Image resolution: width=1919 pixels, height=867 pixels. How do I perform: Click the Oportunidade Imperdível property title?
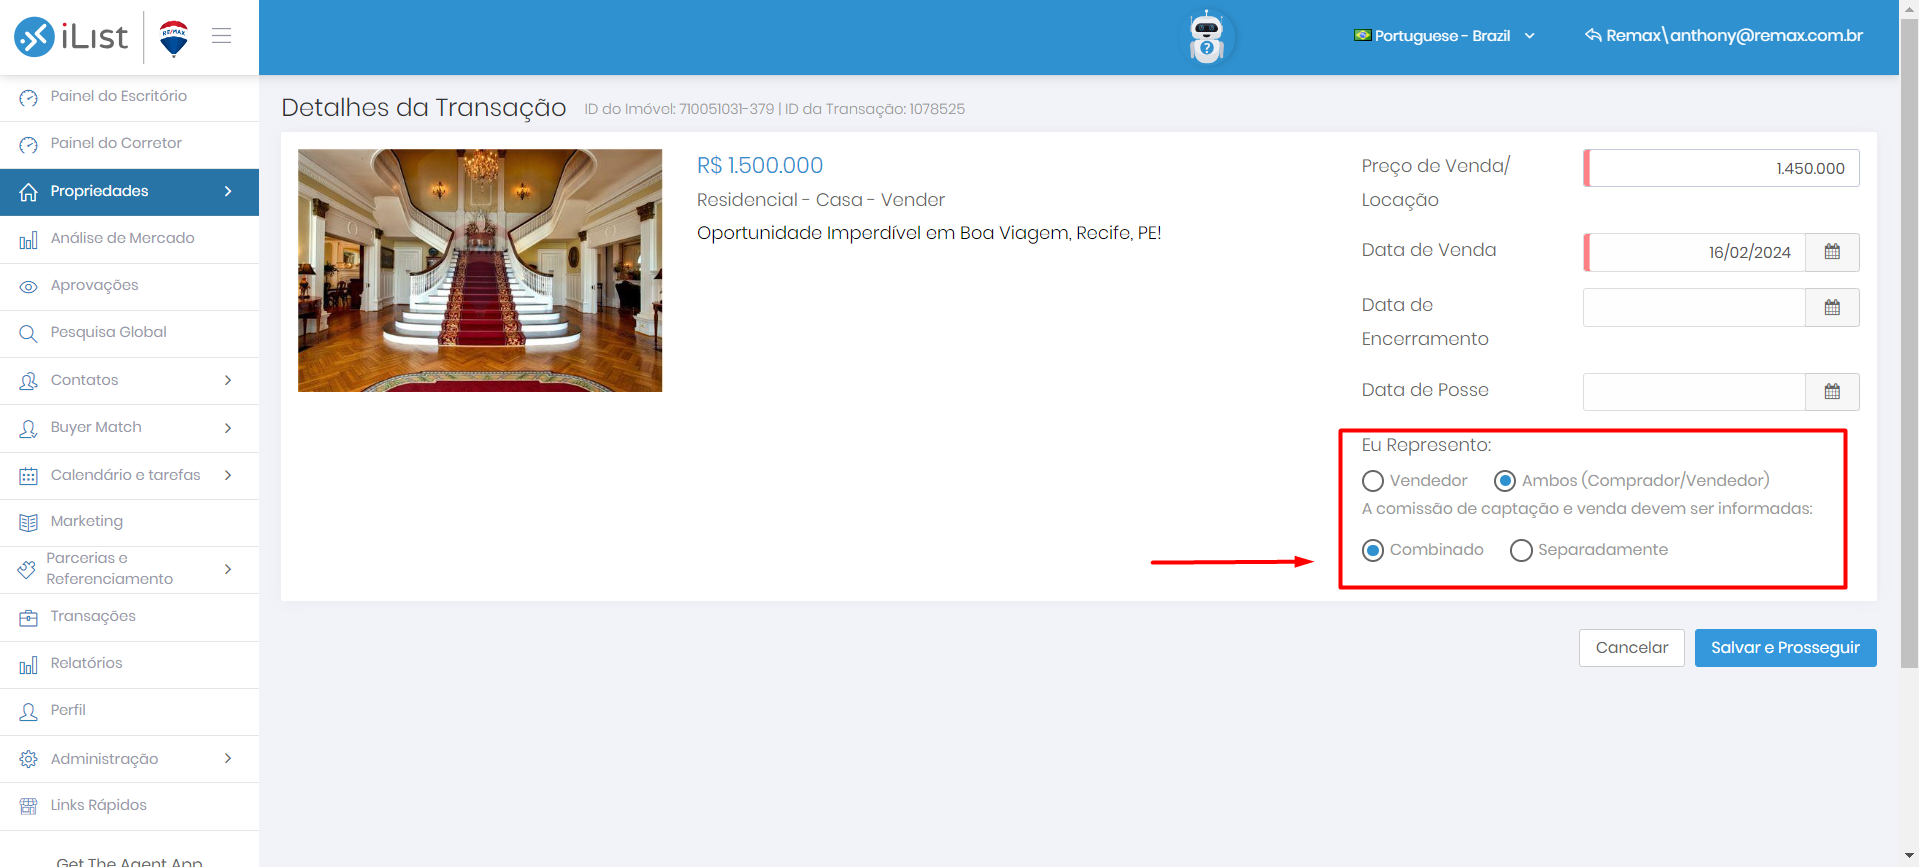[929, 233]
